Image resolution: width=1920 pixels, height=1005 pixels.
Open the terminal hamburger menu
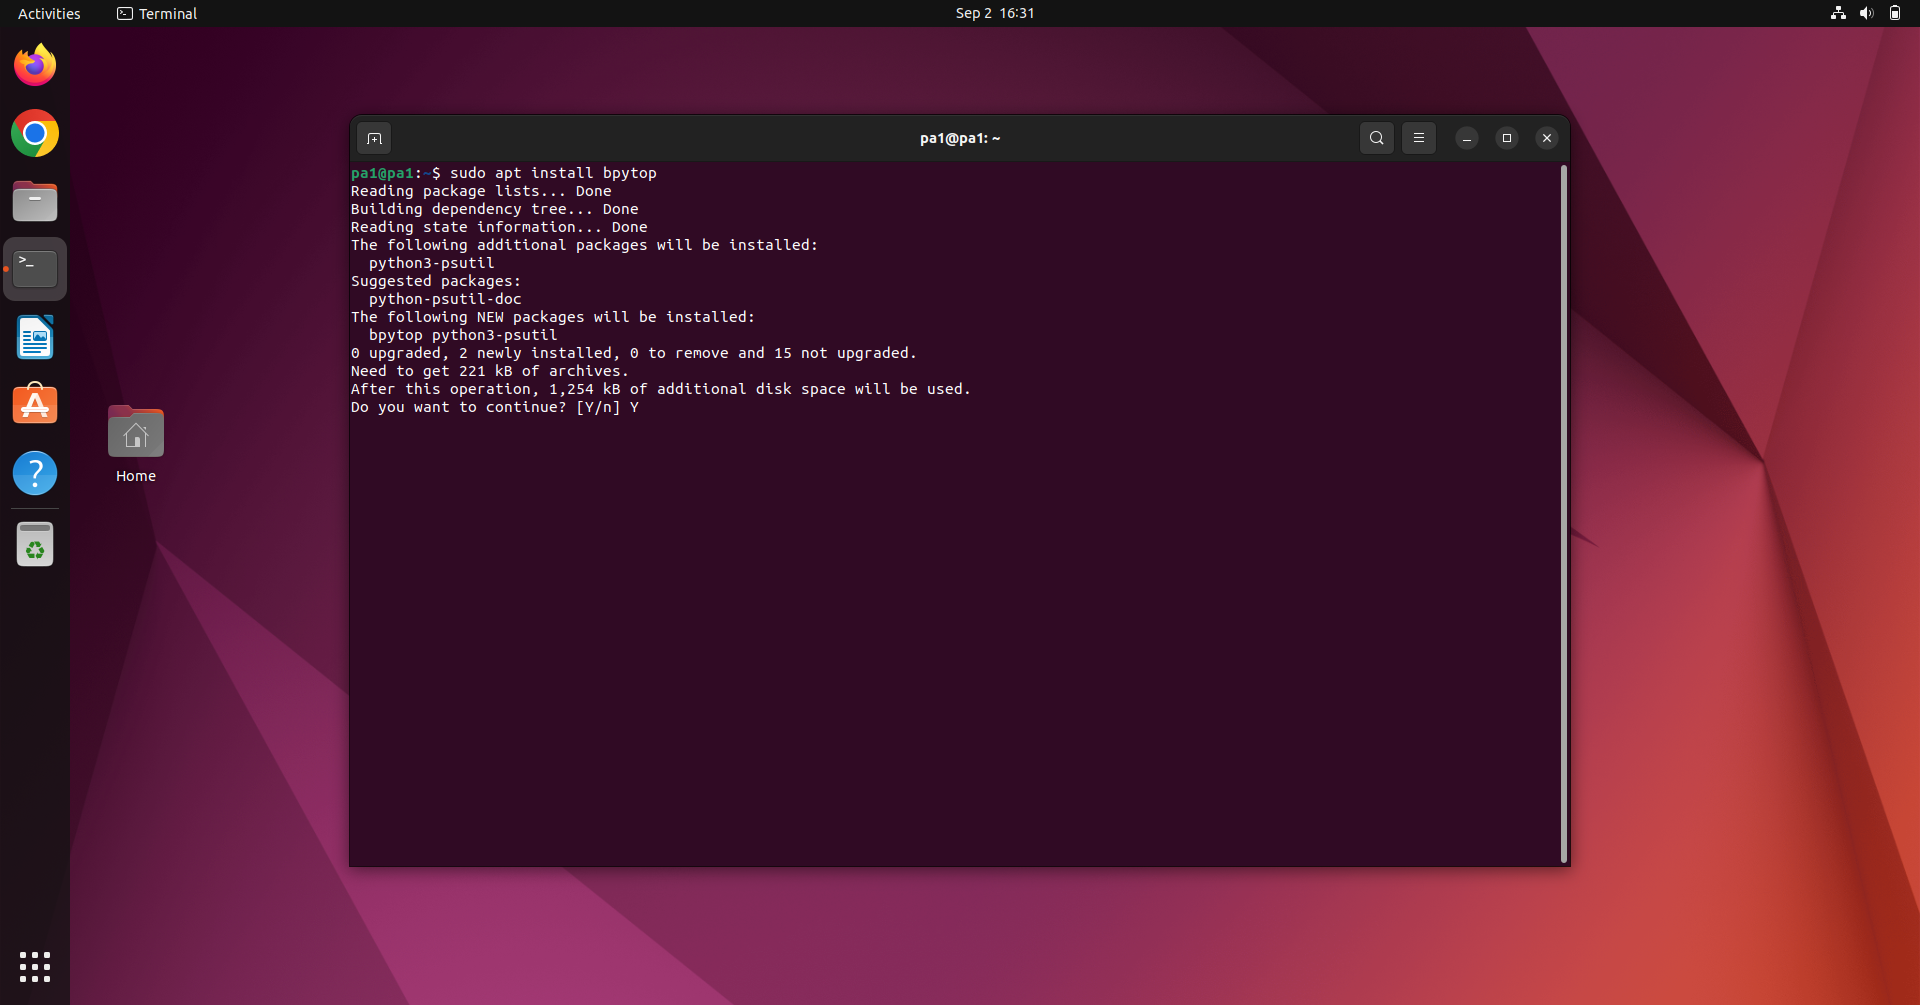[1419, 138]
